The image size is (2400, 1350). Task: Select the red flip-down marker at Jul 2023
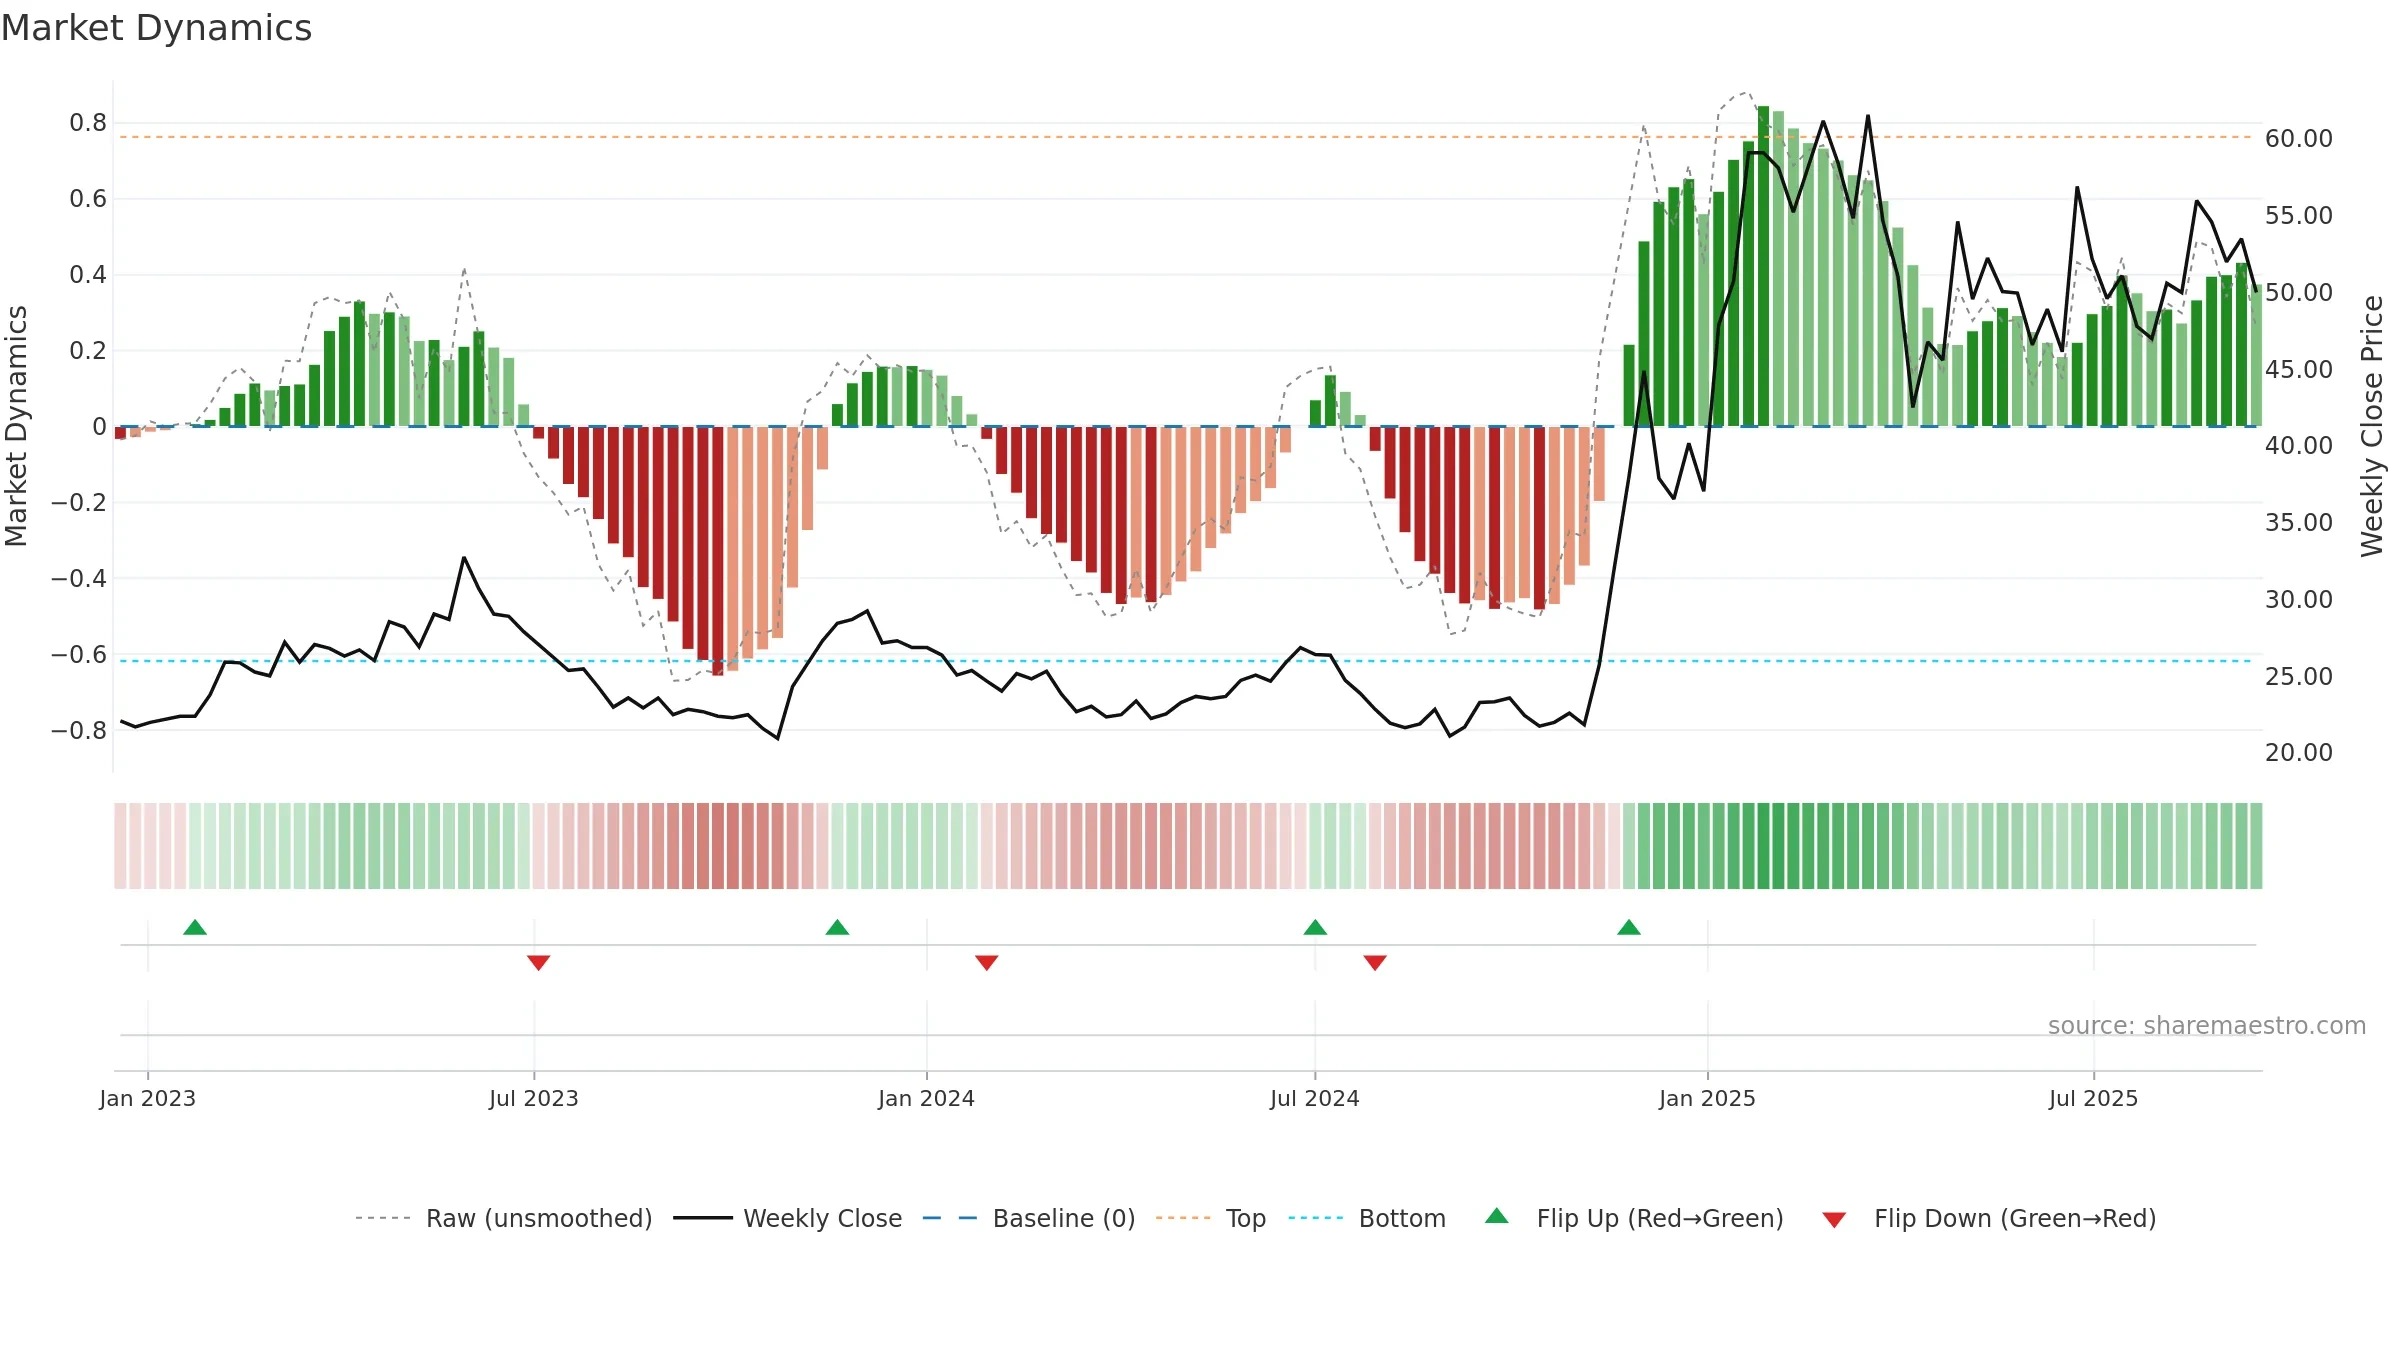pyautogui.click(x=538, y=962)
